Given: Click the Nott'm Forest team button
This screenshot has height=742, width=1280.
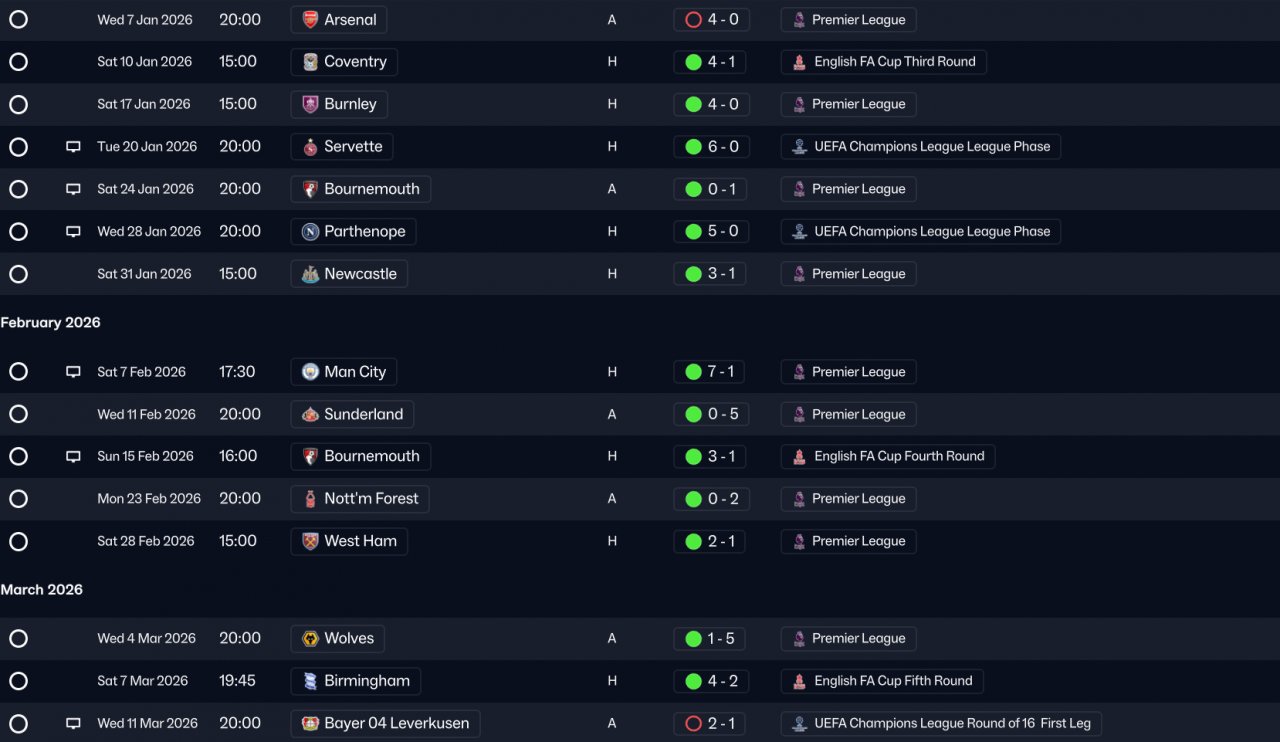Looking at the screenshot, I should [360, 499].
